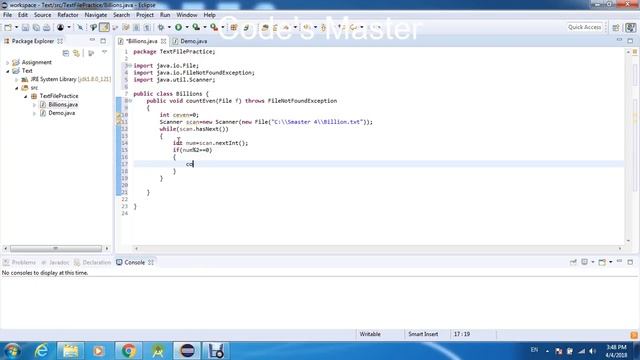The width and height of the screenshot is (640, 360).
Task: Open the Run menu
Action: [165, 15]
